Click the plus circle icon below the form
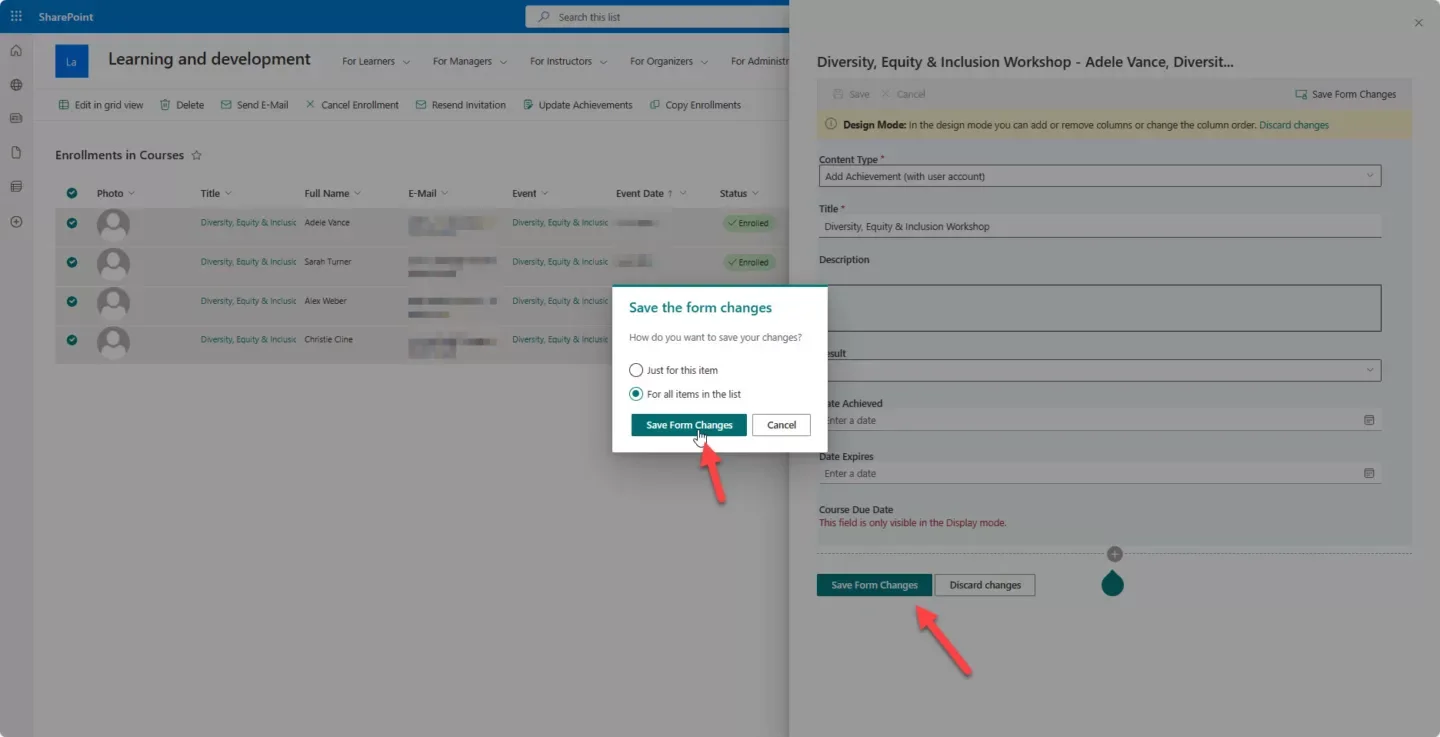The image size is (1440, 737). point(1115,554)
